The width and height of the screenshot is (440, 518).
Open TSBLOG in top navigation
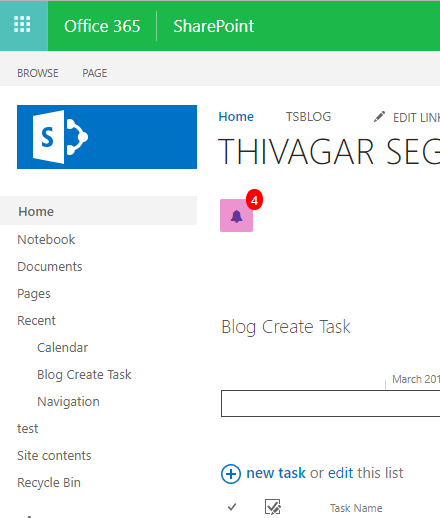[308, 117]
